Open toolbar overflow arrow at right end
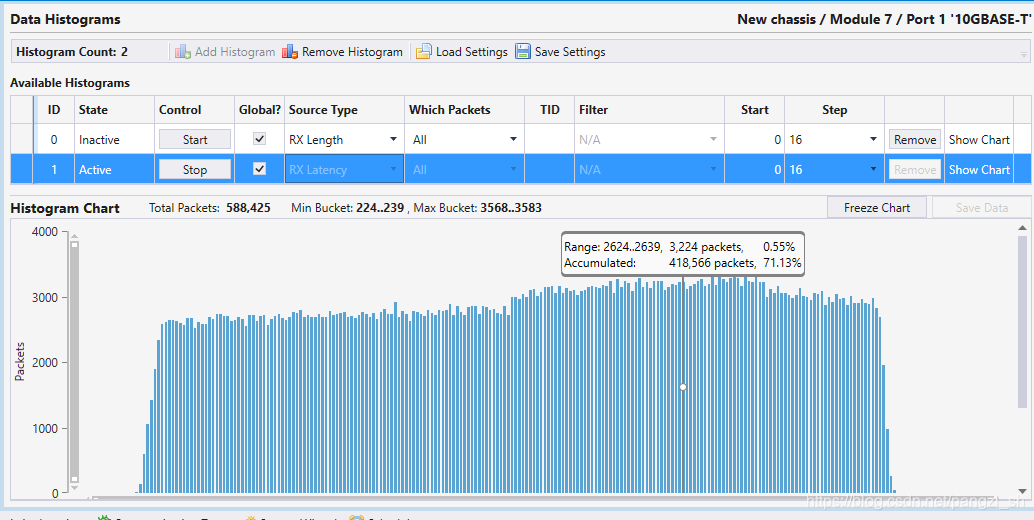Image resolution: width=1034 pixels, height=520 pixels. [1023, 55]
